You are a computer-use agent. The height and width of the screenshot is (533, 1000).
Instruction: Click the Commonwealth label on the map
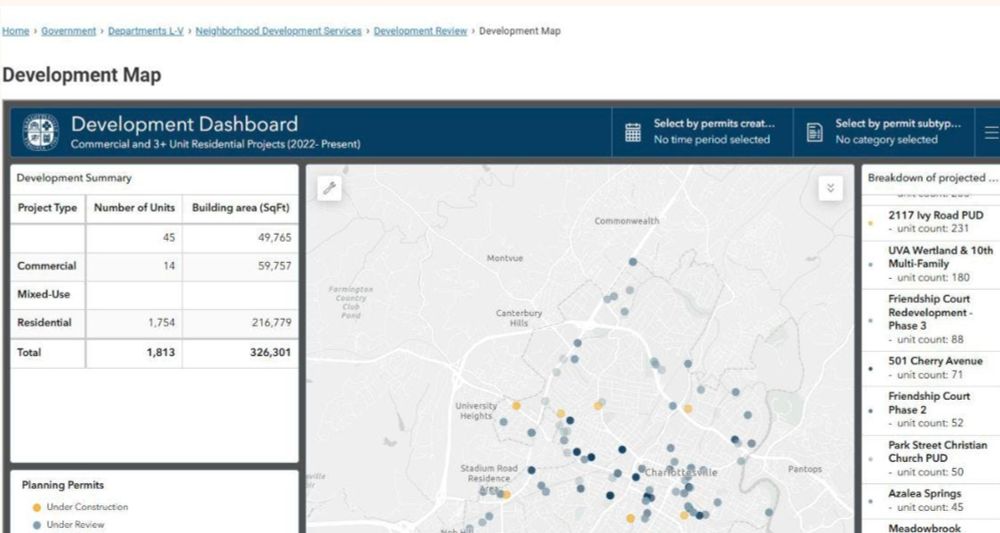point(627,221)
